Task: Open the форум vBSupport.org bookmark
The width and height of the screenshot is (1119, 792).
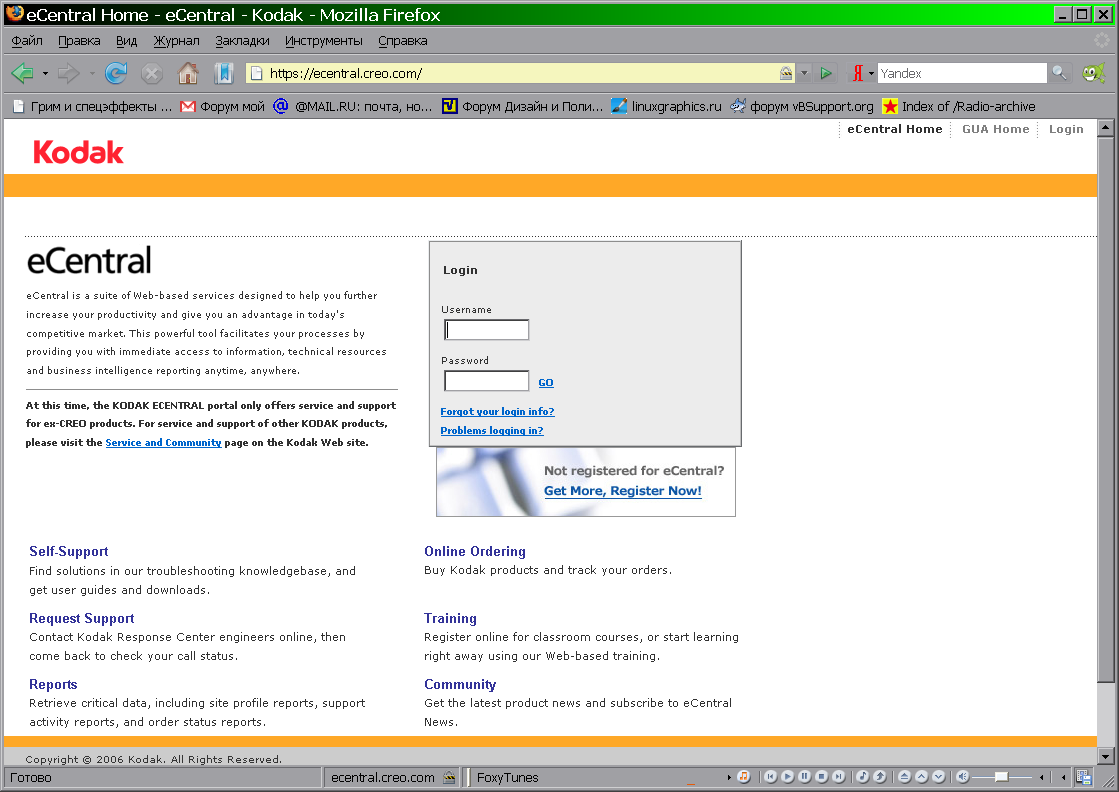Action: [801, 106]
